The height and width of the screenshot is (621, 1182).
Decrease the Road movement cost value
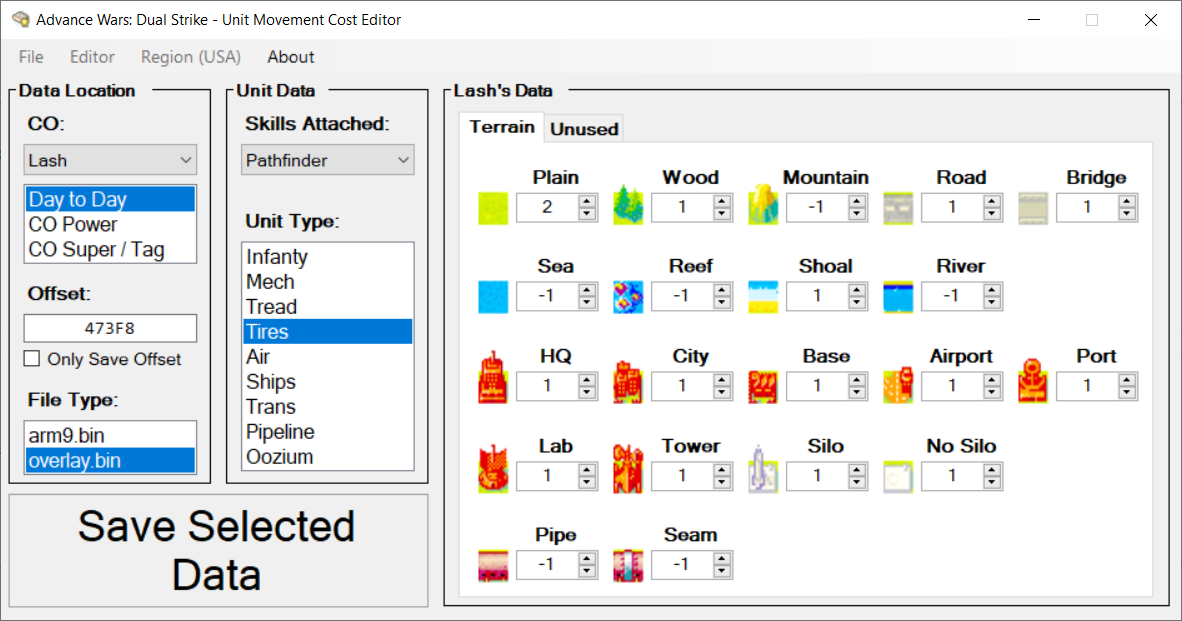click(992, 213)
